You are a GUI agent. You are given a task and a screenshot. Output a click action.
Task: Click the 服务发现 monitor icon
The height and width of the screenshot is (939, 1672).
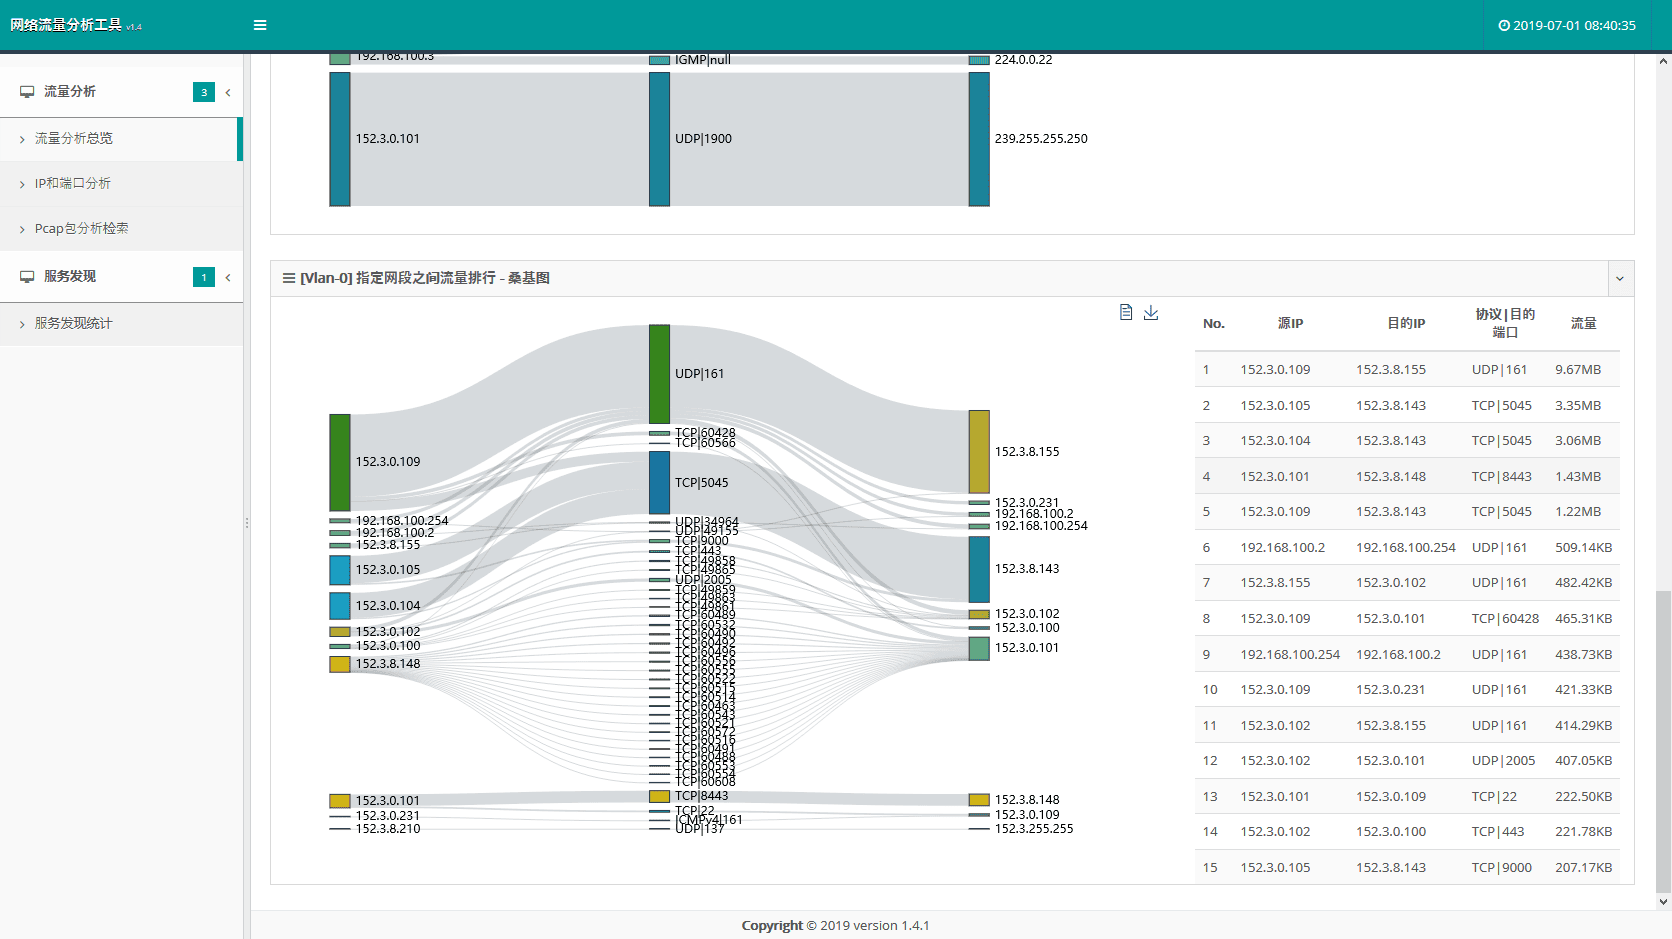pos(27,277)
